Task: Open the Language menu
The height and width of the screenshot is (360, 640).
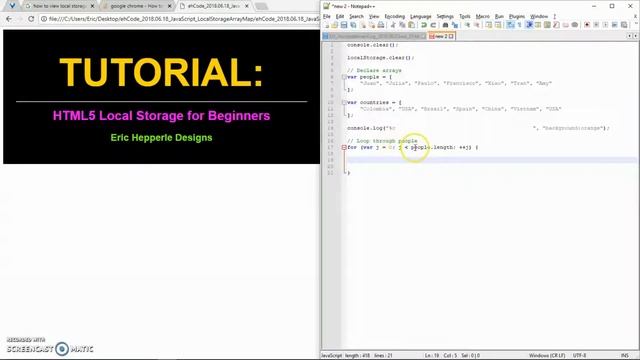Action: pyautogui.click(x=420, y=16)
